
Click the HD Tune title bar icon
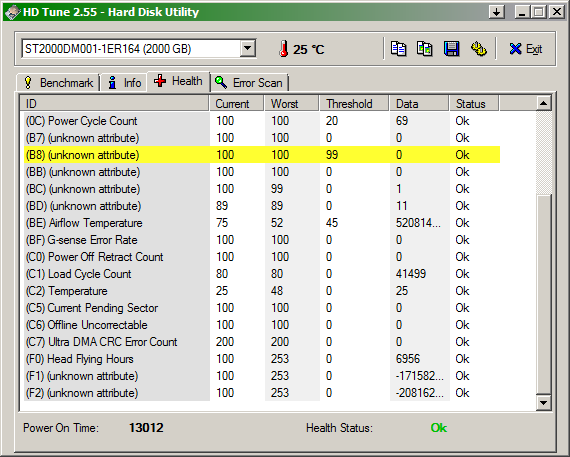point(12,12)
